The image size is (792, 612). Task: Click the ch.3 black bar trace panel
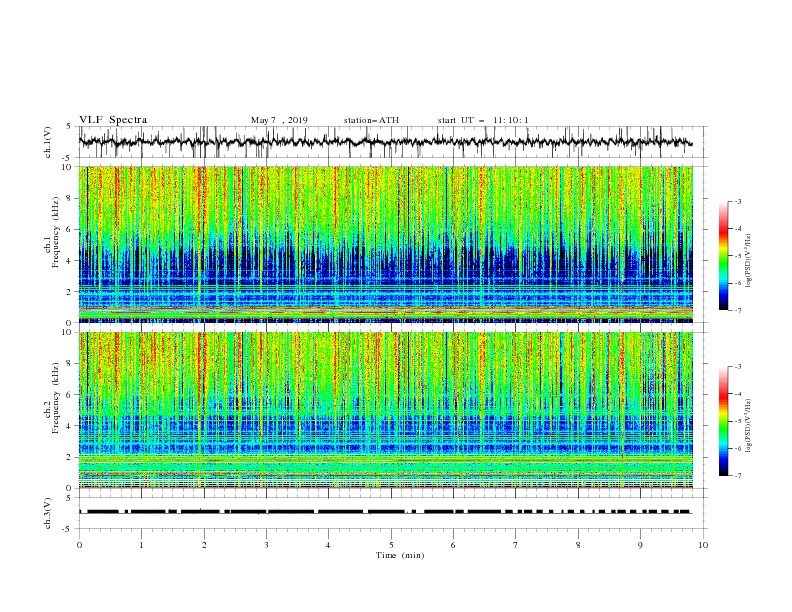[393, 513]
